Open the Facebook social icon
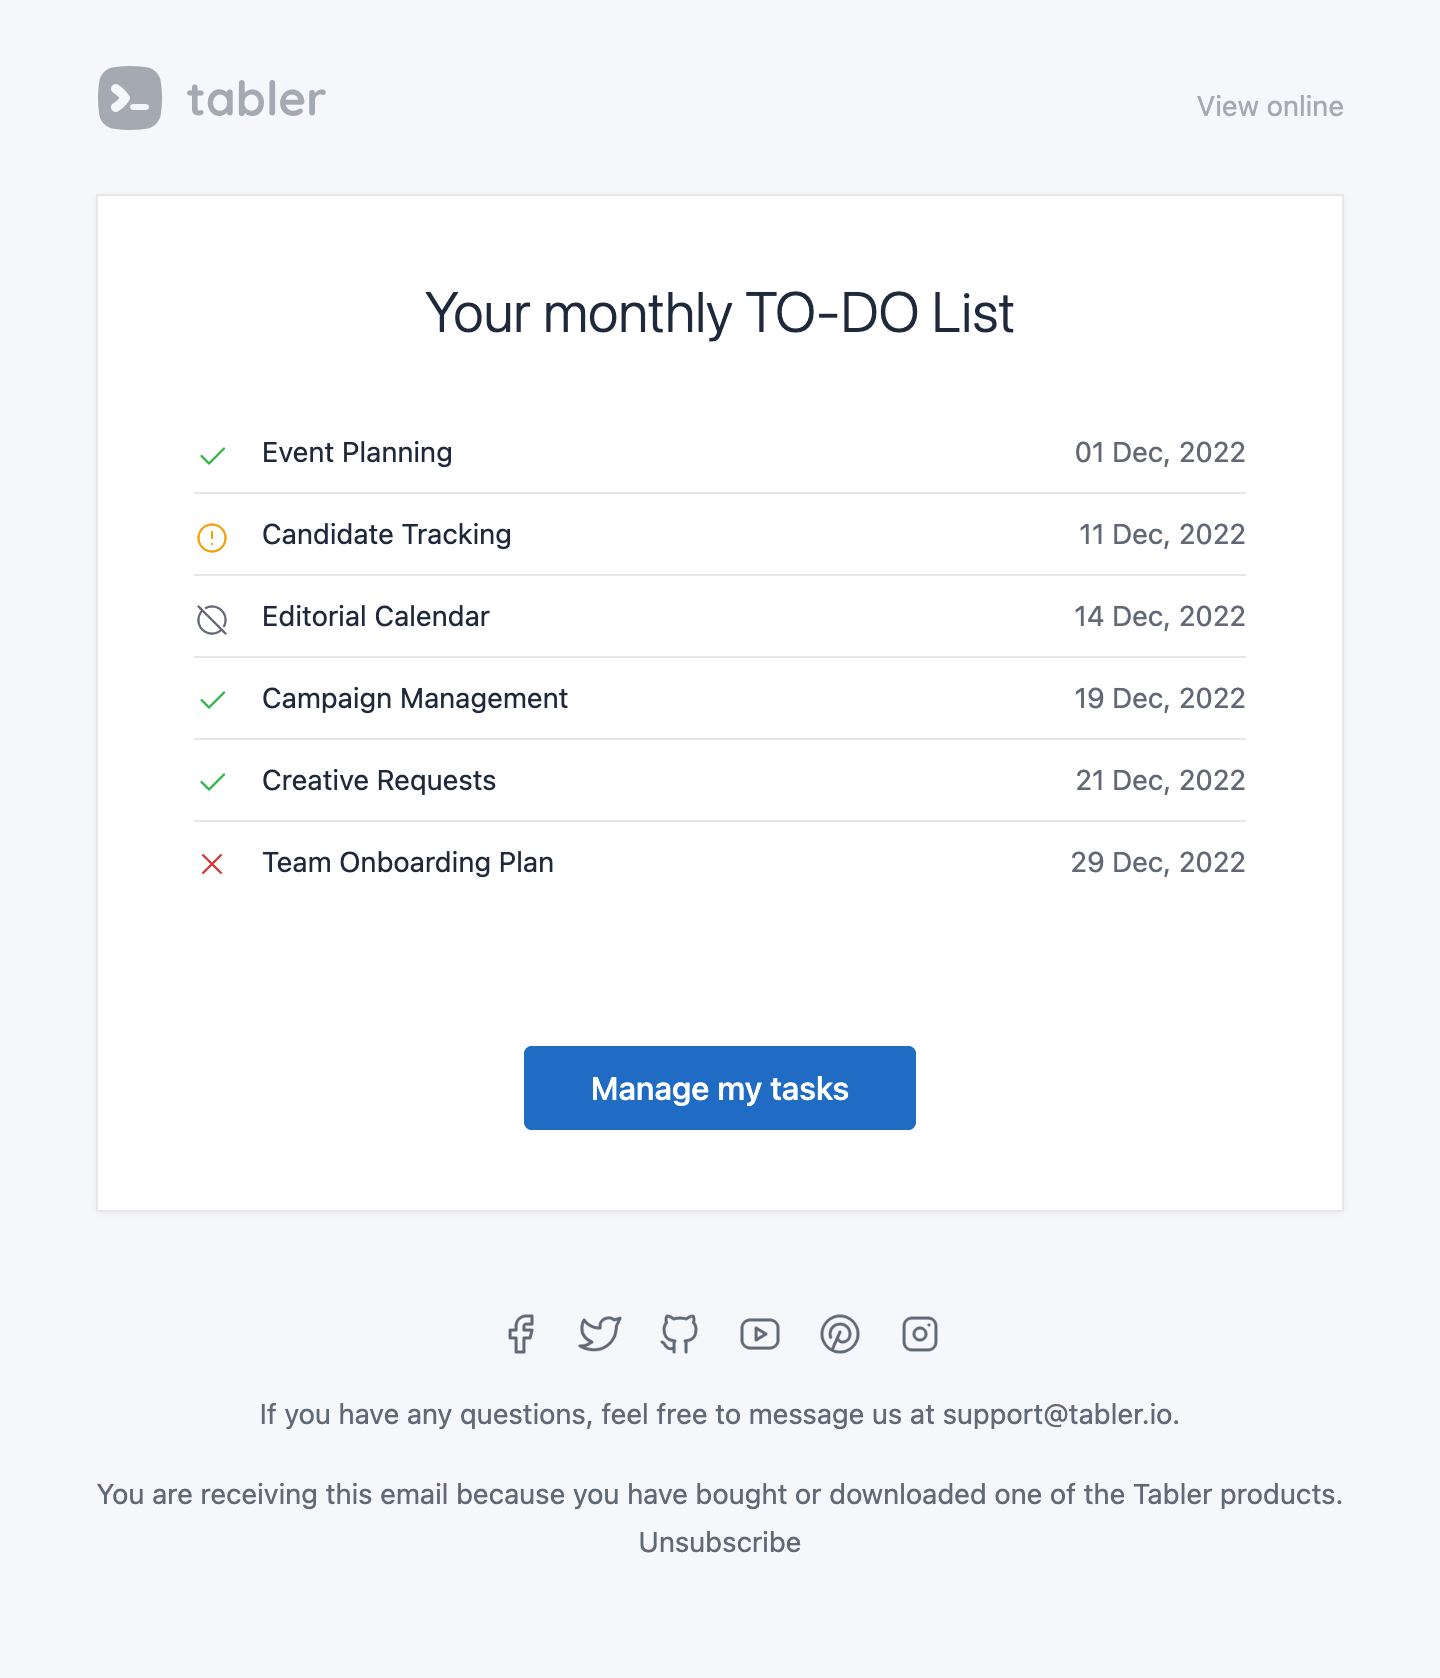The height and width of the screenshot is (1678, 1440). (x=520, y=1334)
